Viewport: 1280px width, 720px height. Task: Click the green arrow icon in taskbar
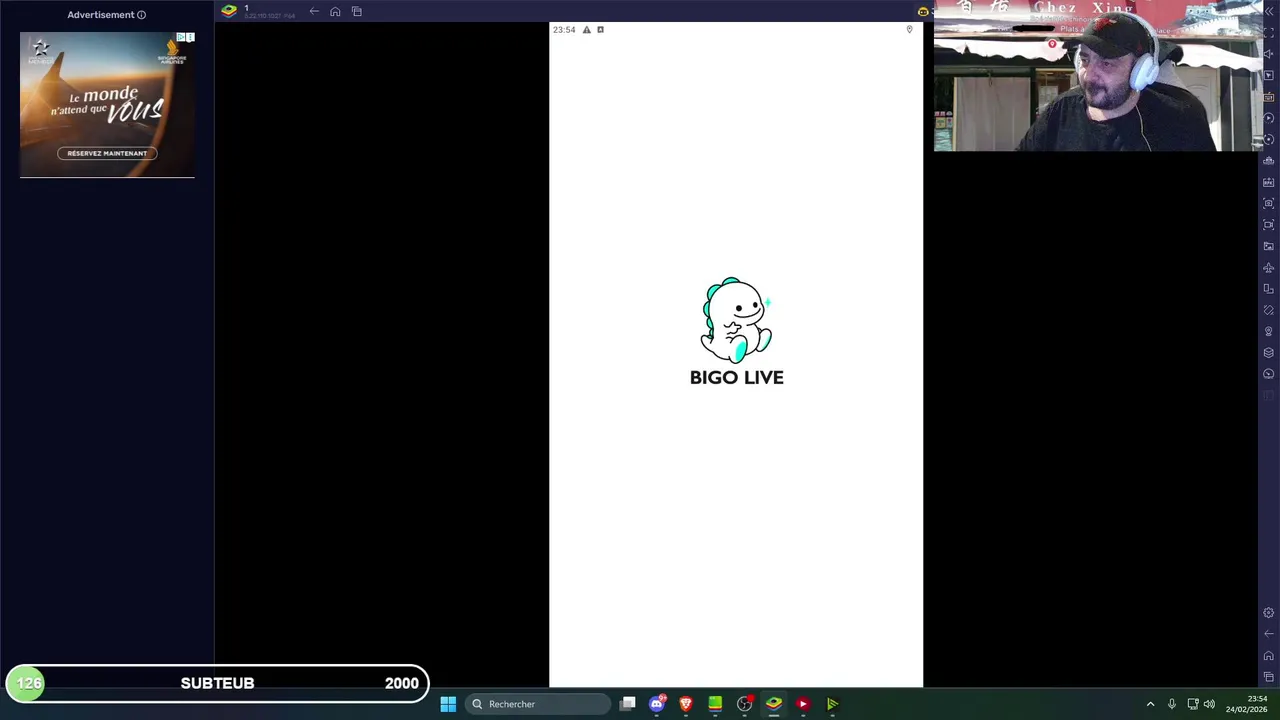tap(832, 704)
